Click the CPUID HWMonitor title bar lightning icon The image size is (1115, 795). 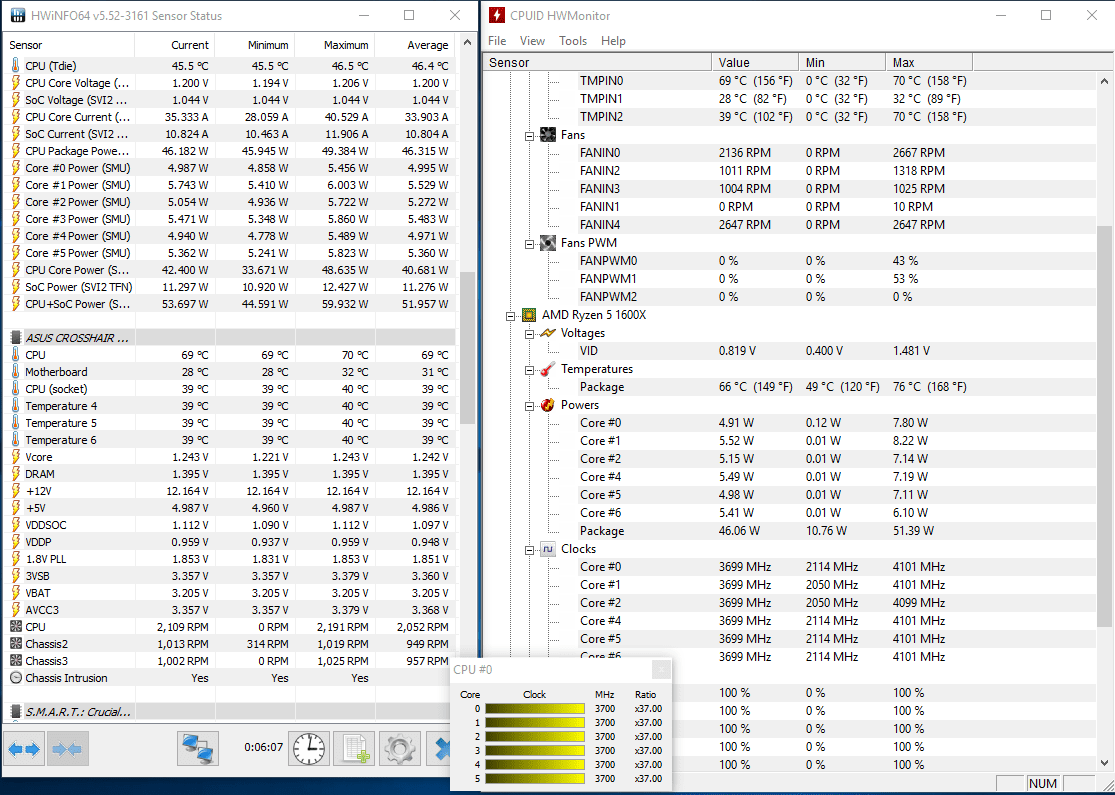[x=496, y=15]
